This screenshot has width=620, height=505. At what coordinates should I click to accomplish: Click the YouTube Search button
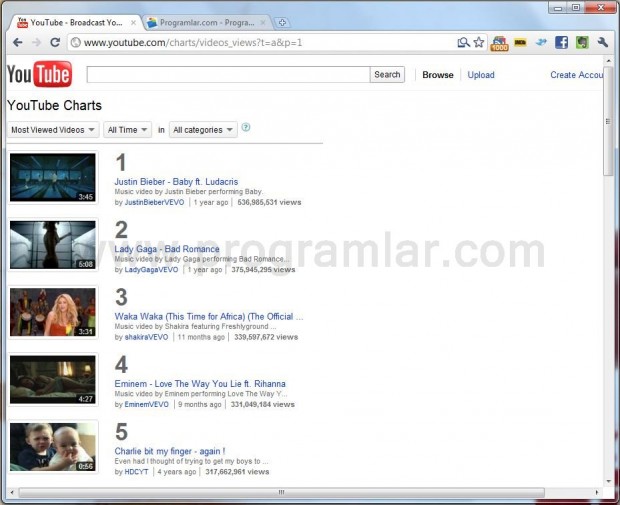pos(387,74)
